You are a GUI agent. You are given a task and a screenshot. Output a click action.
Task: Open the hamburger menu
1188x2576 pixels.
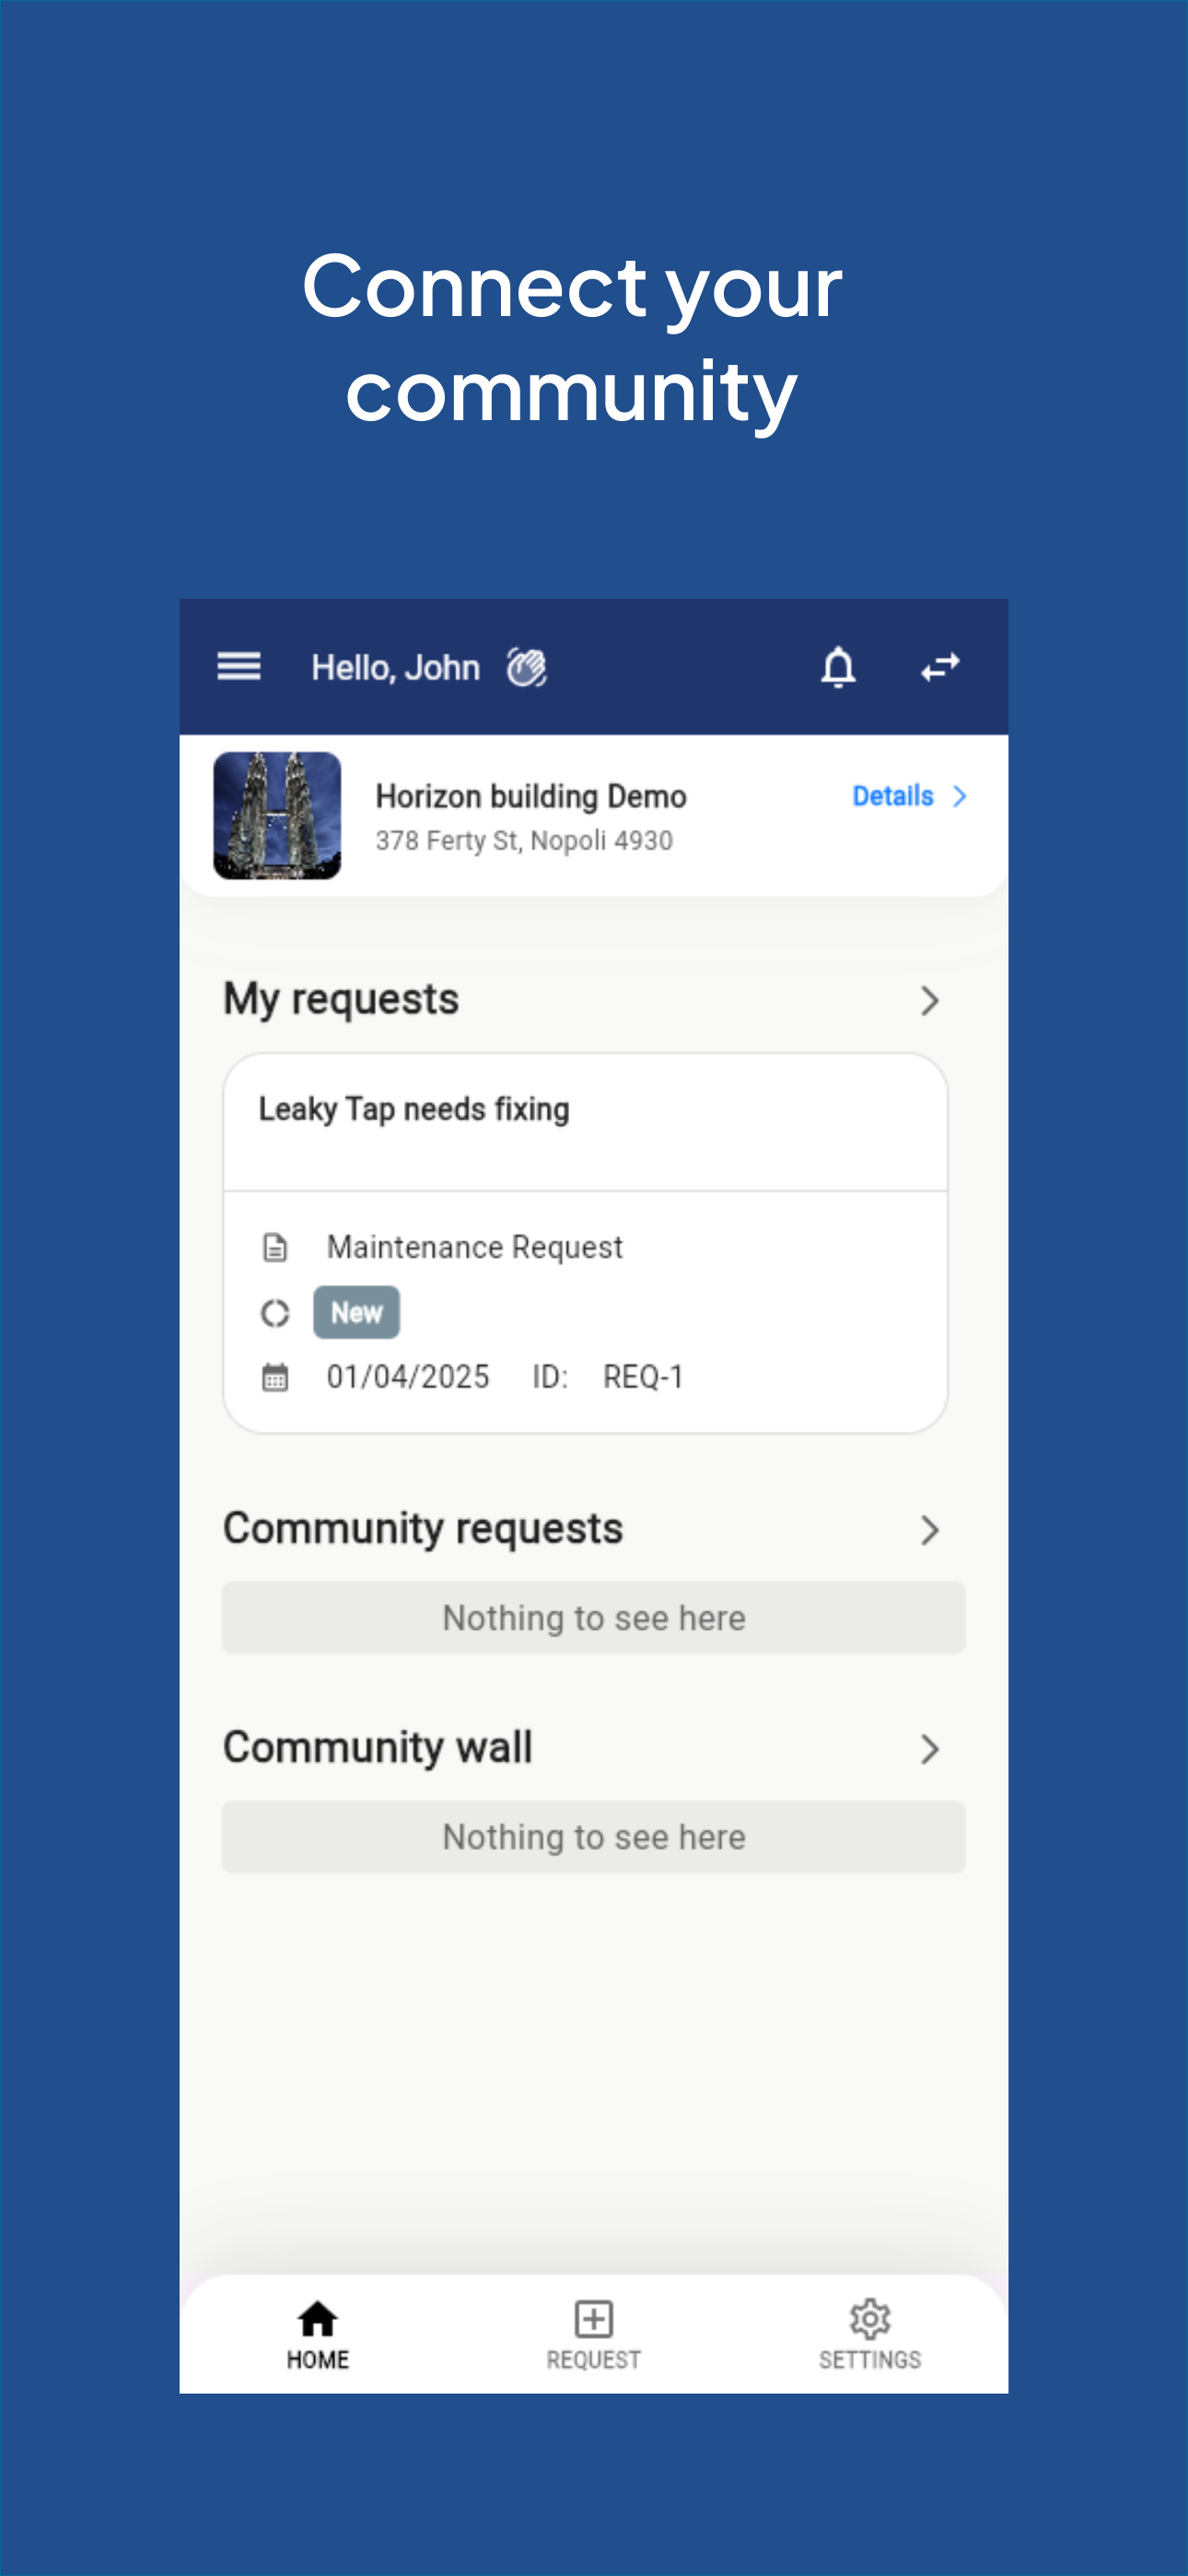click(x=239, y=666)
